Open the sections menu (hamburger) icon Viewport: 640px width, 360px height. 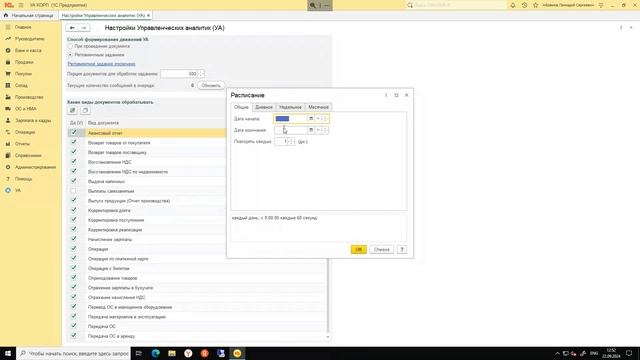pyautogui.click(x=21, y=5)
